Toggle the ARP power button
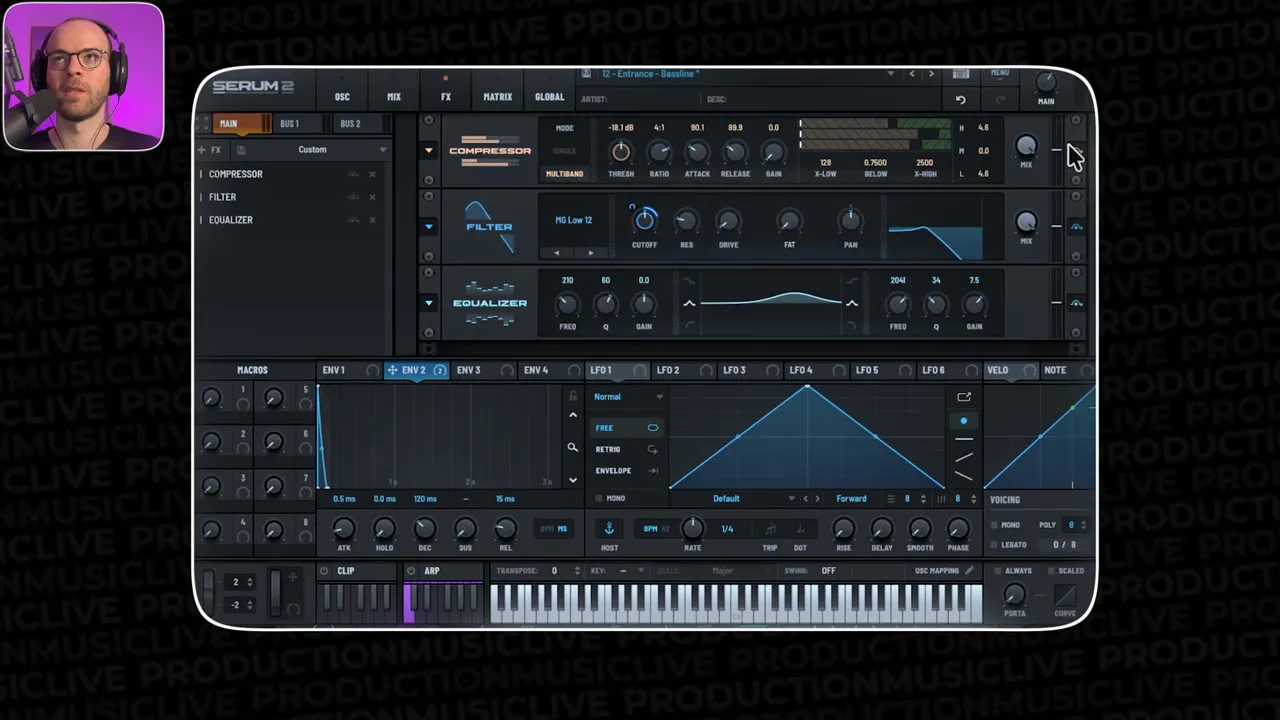The height and width of the screenshot is (720, 1280). tap(411, 571)
